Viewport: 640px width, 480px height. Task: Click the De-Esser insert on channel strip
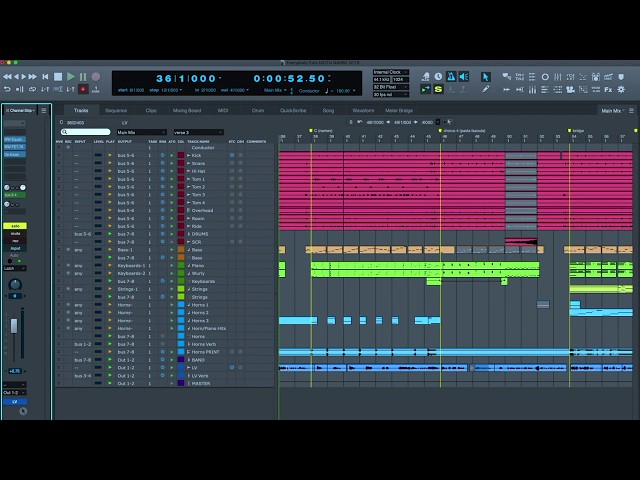click(x=15, y=154)
